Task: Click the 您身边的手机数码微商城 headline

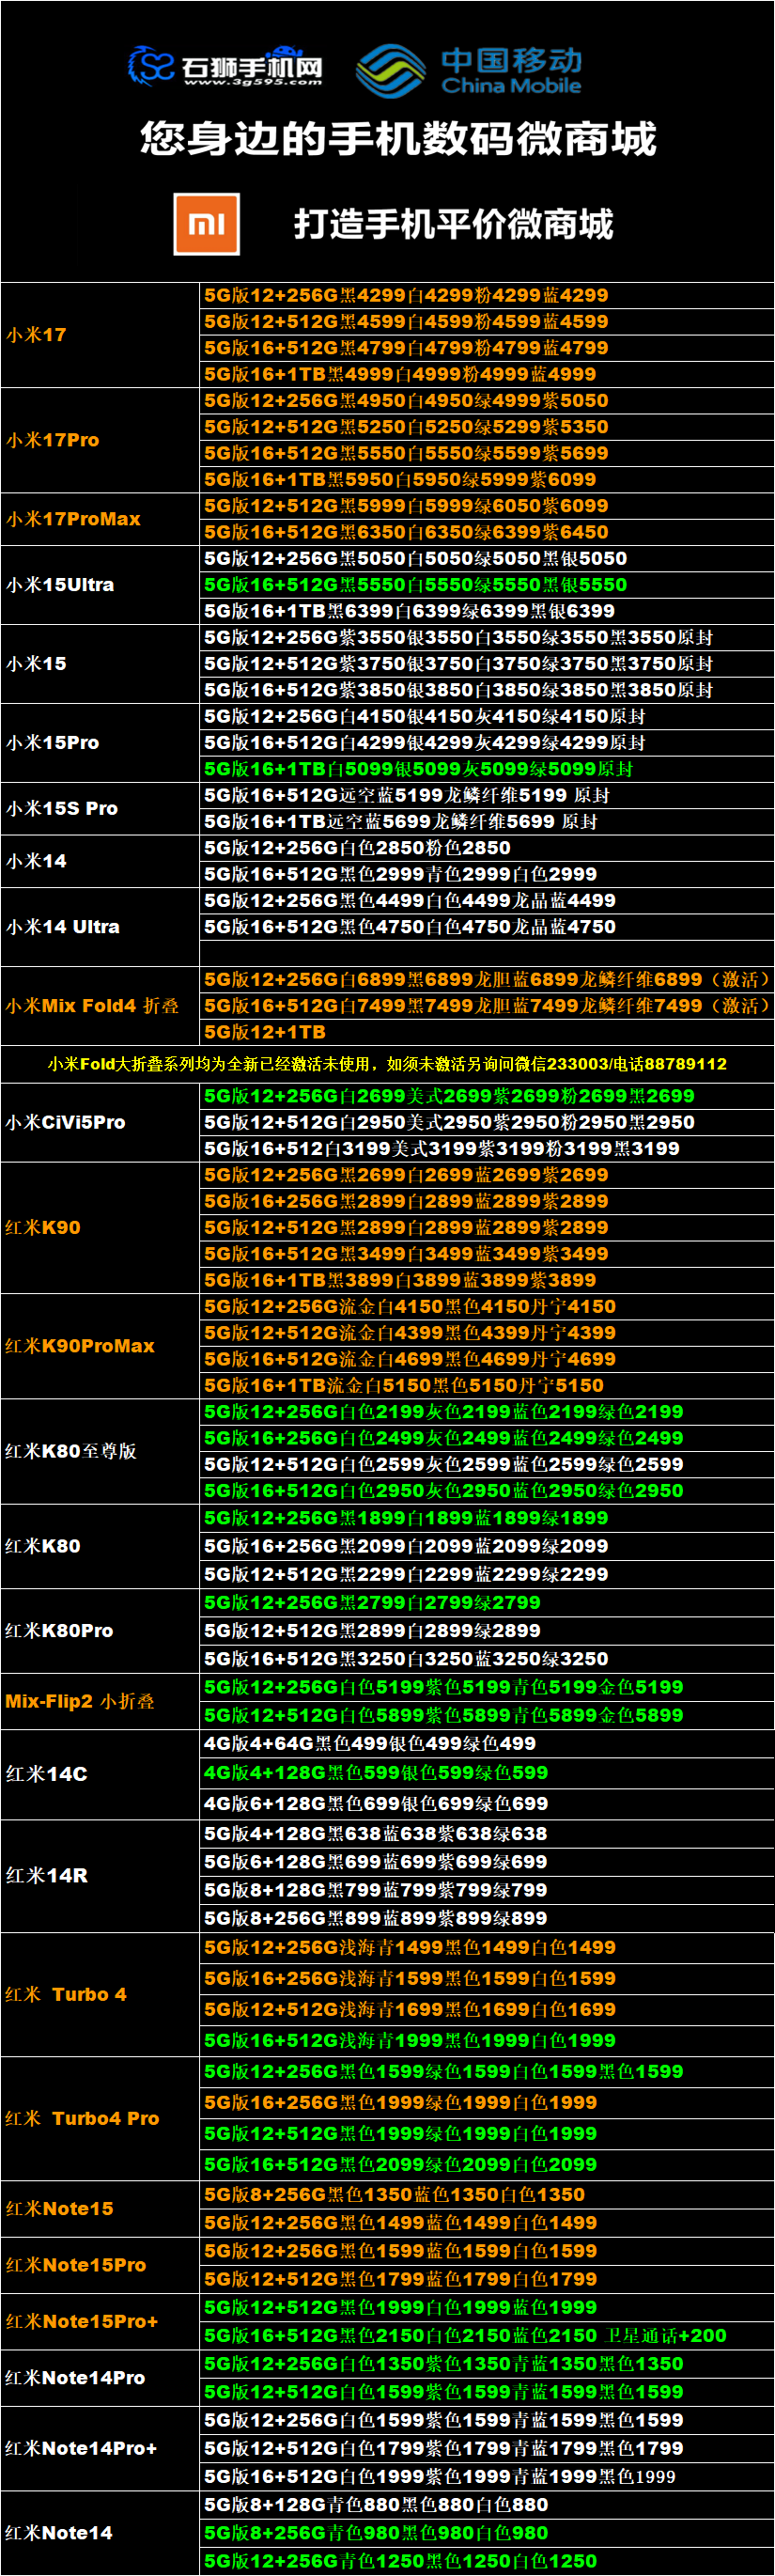Action: point(397,139)
